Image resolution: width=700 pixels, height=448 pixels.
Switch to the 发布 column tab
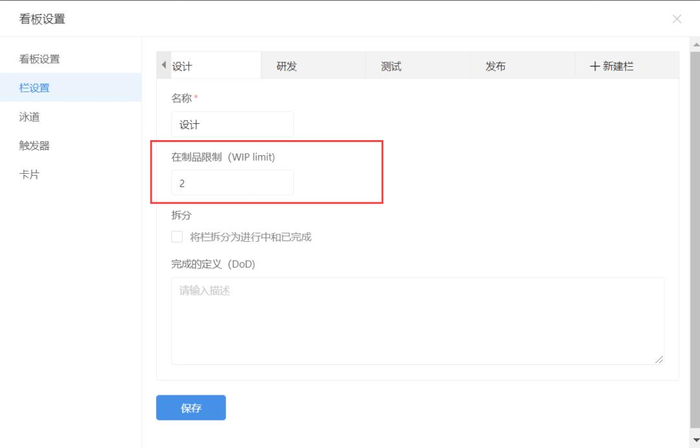[x=522, y=66]
